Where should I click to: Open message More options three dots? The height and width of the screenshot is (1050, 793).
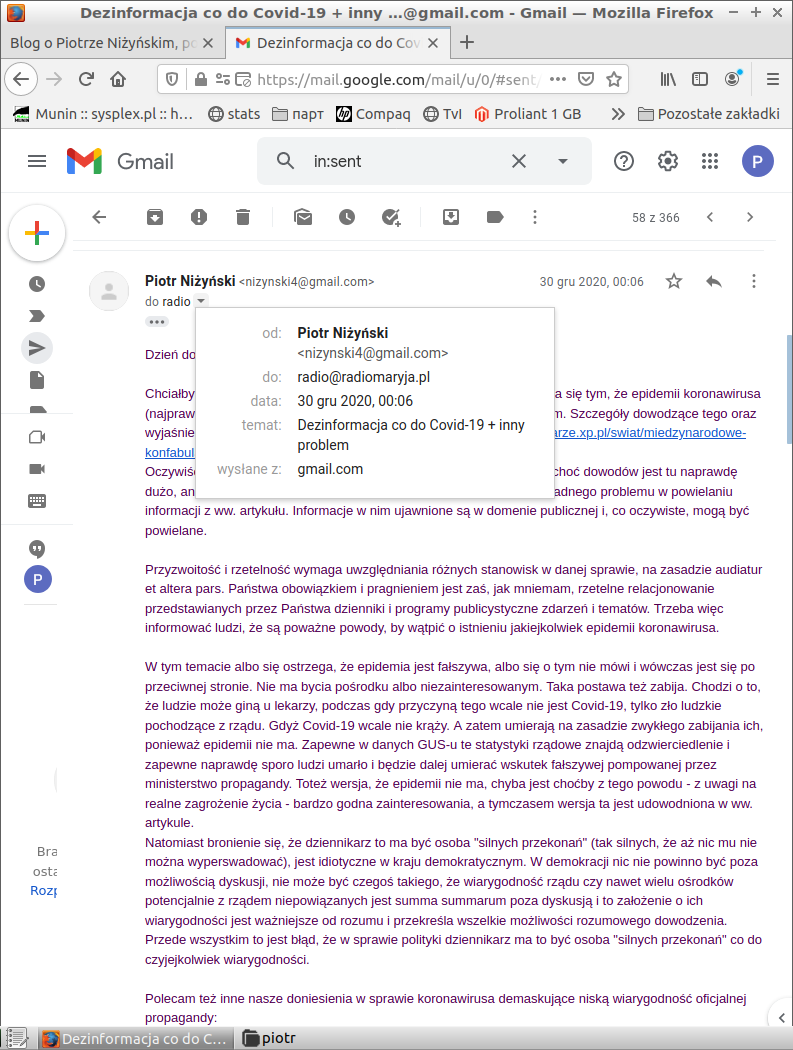753,281
